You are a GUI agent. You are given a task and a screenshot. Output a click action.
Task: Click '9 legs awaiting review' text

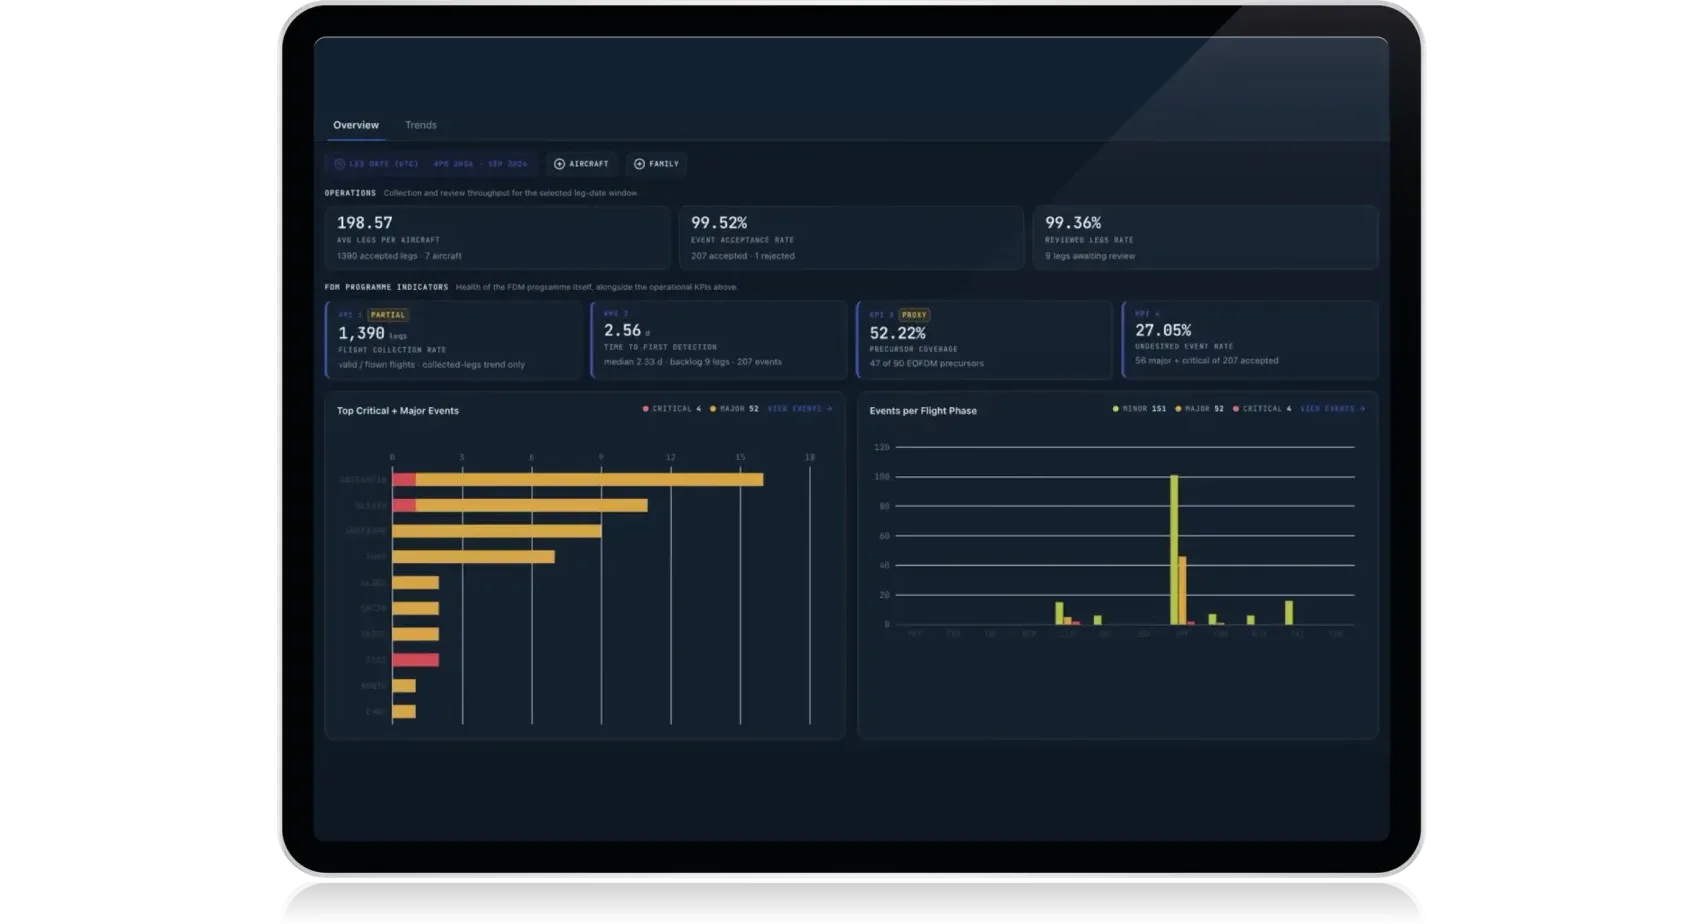(x=1090, y=256)
